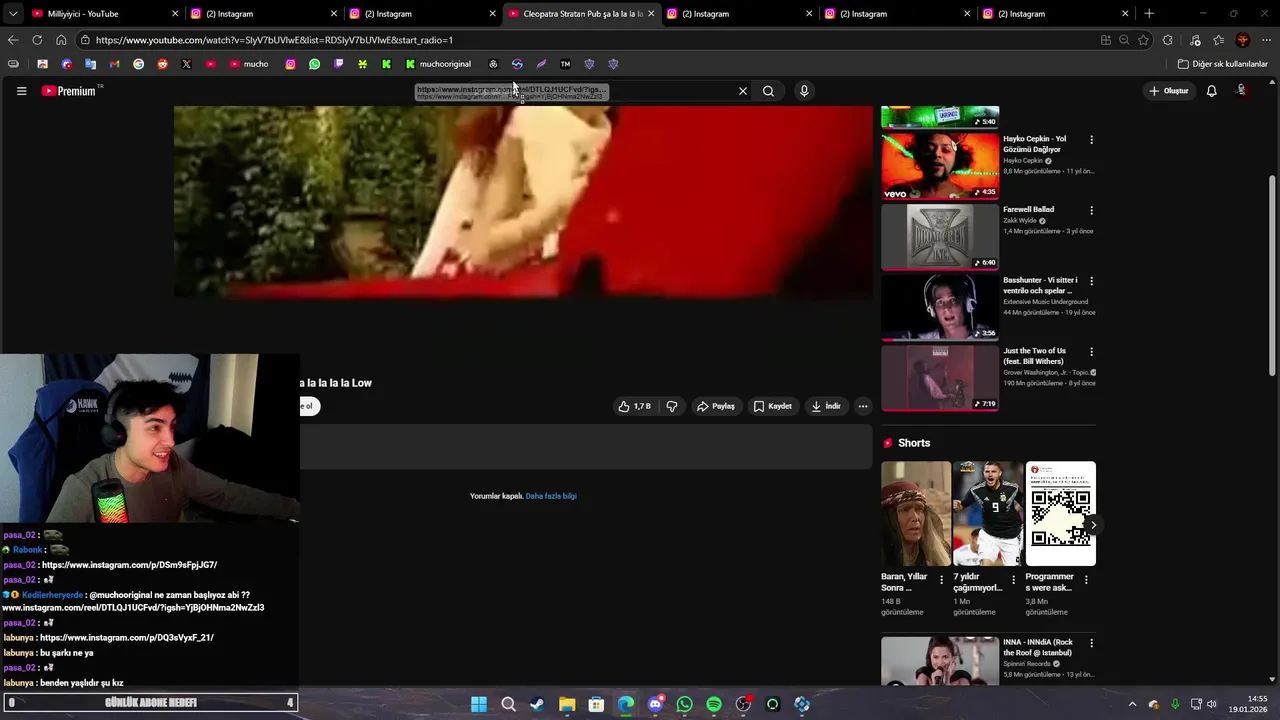Switch to the Cleopatra Stratan tab
Viewport: 1280px width, 720px height.
click(583, 14)
